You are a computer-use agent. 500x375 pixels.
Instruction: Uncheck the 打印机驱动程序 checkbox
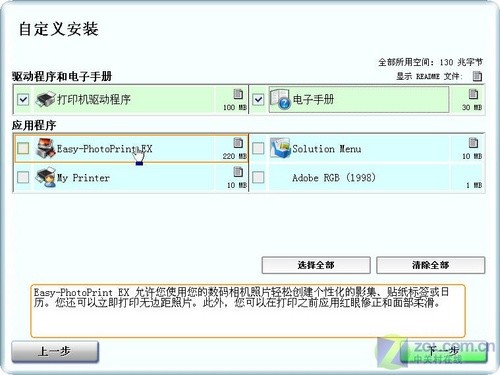(x=23, y=99)
